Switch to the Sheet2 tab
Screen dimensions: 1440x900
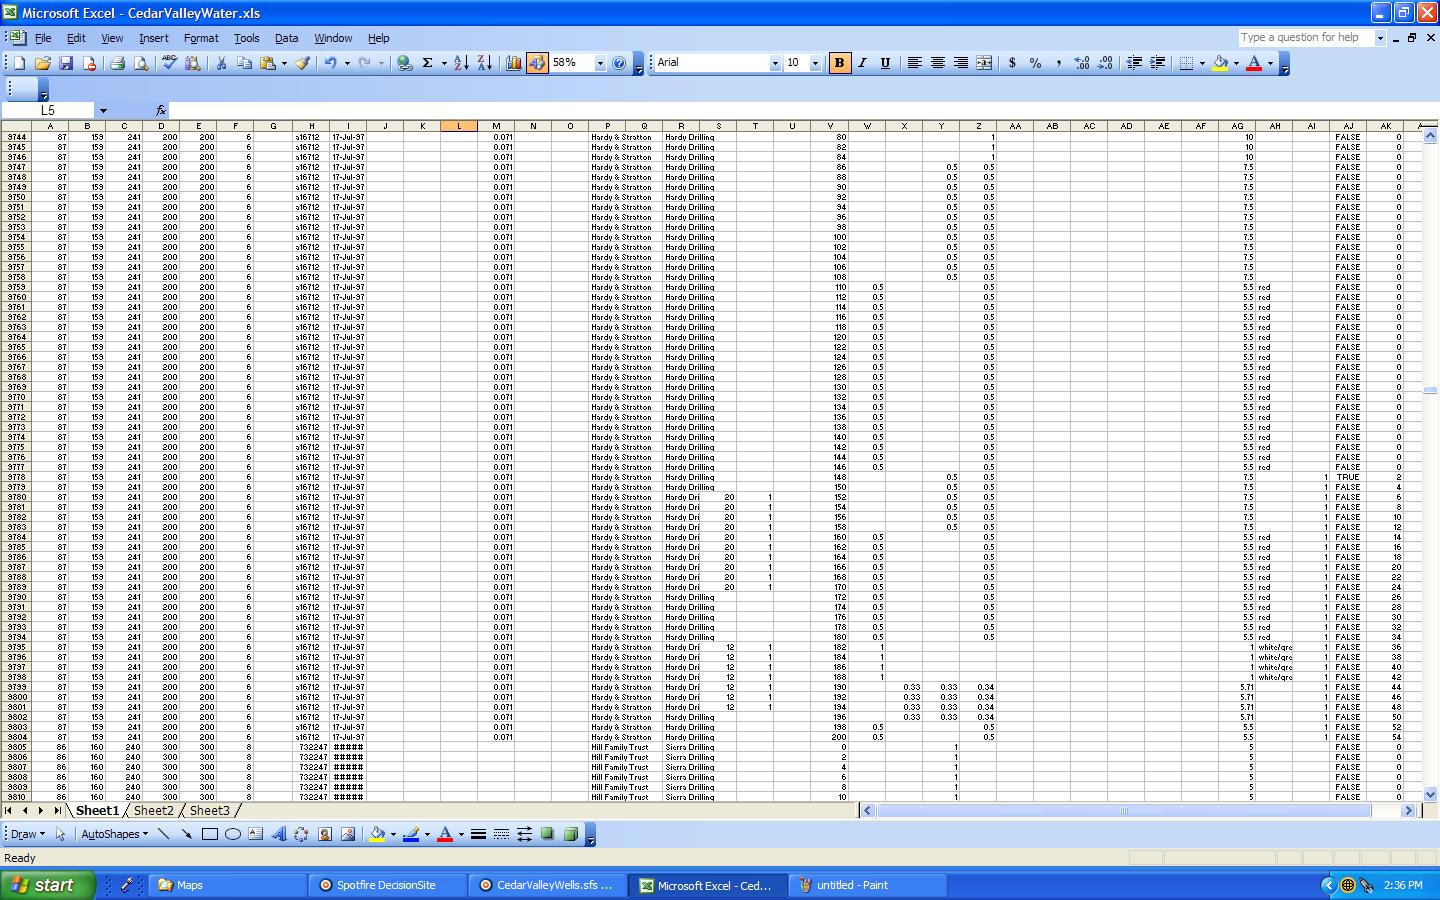point(153,811)
